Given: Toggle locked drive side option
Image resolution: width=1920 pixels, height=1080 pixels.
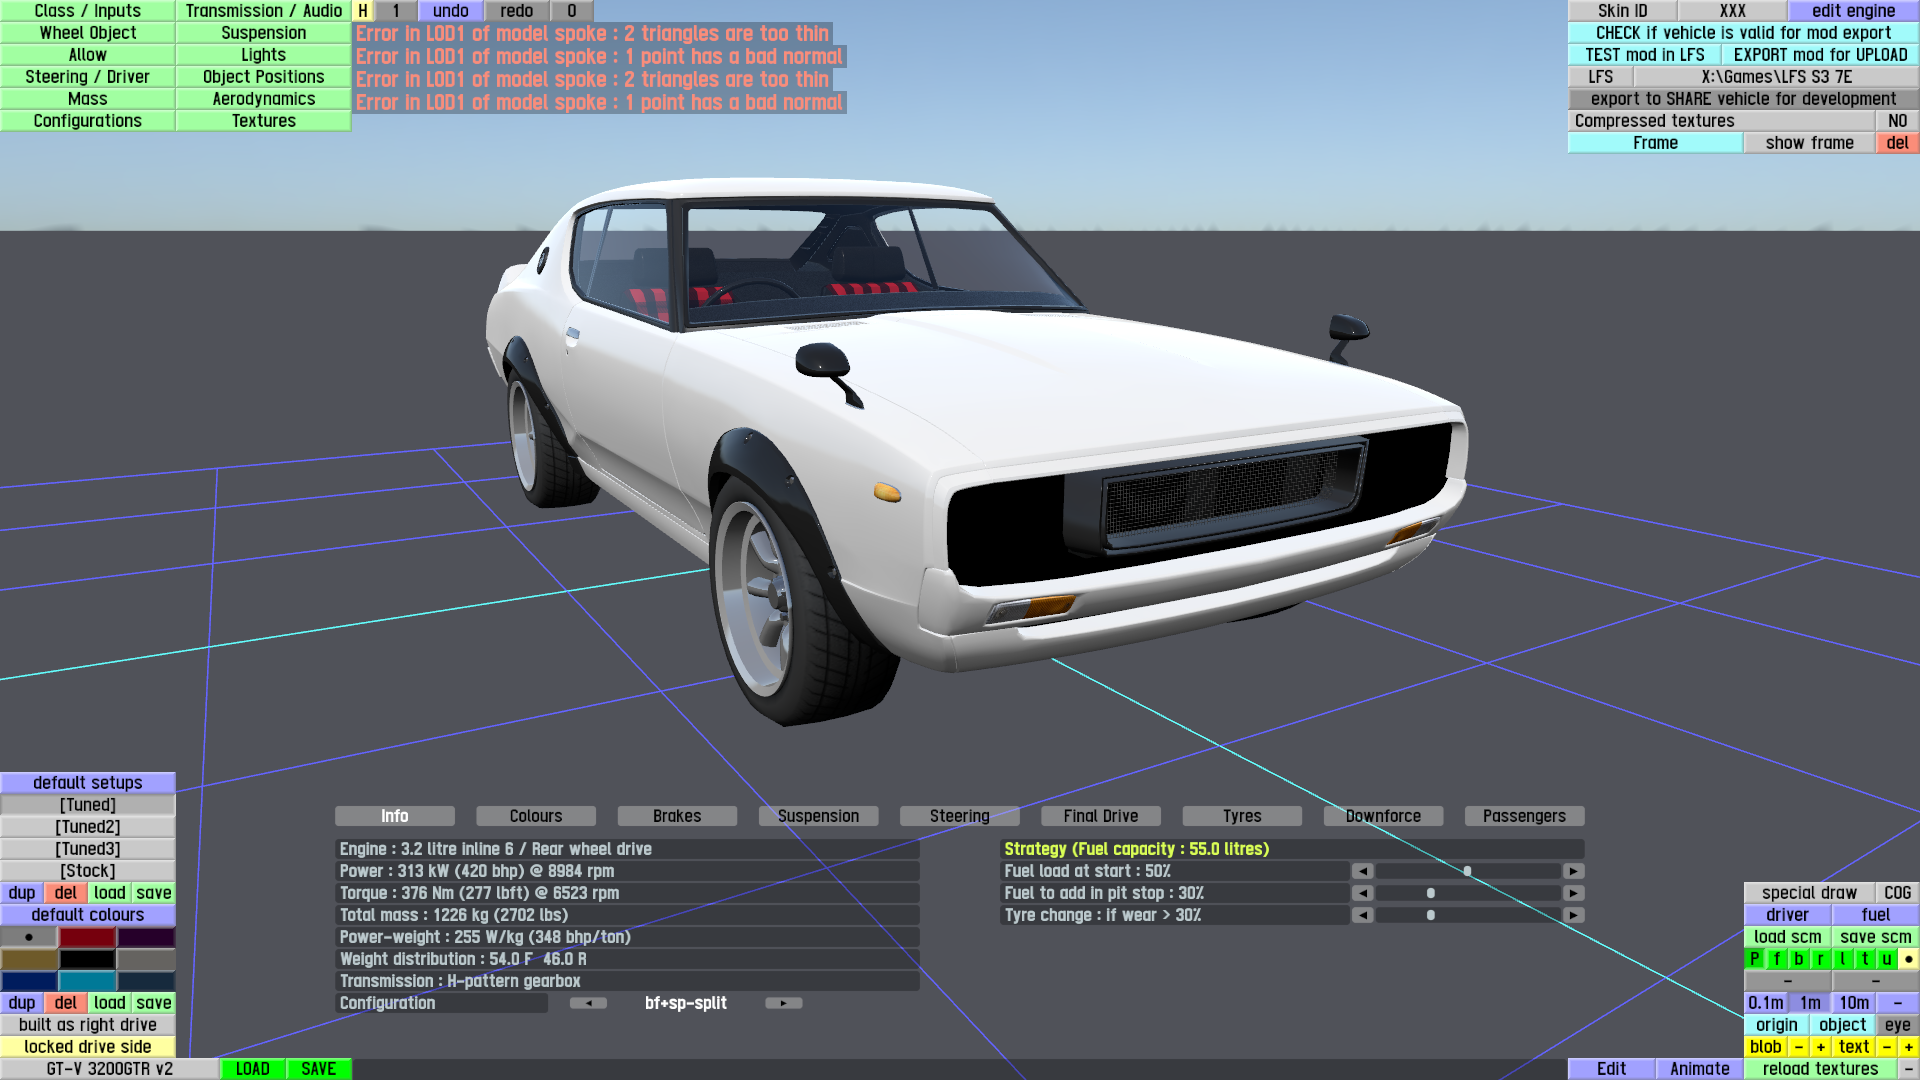Looking at the screenshot, I should (x=88, y=1047).
